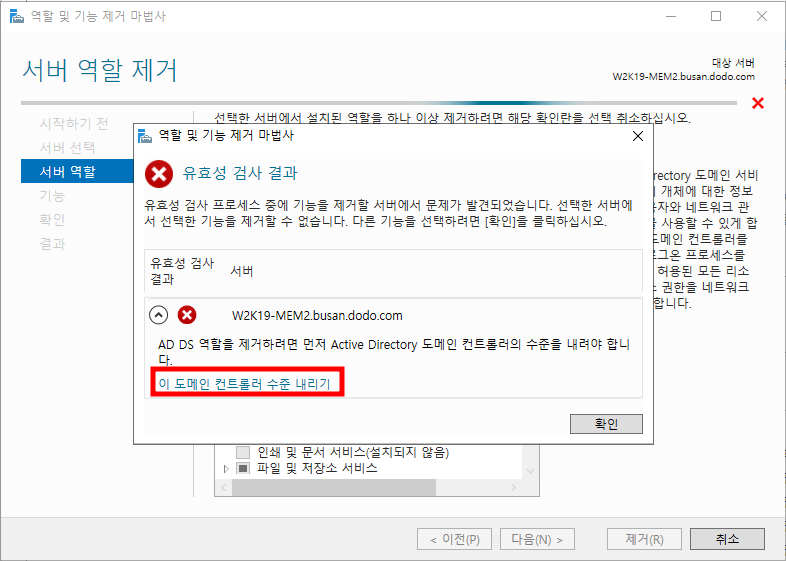Click the 제거(R) button
The image size is (786, 561).
pos(644,539)
